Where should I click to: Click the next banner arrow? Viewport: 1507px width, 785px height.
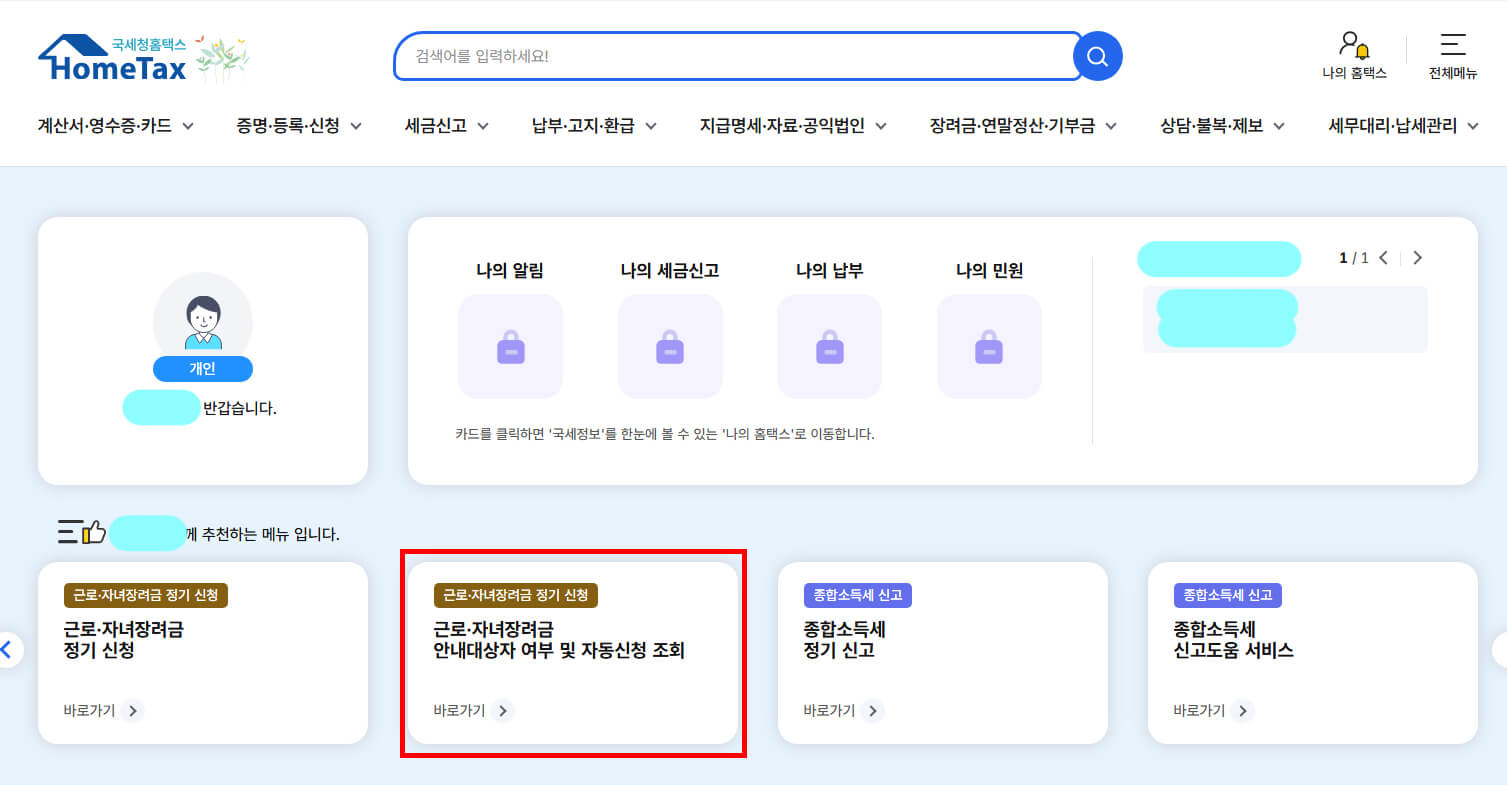(1417, 257)
